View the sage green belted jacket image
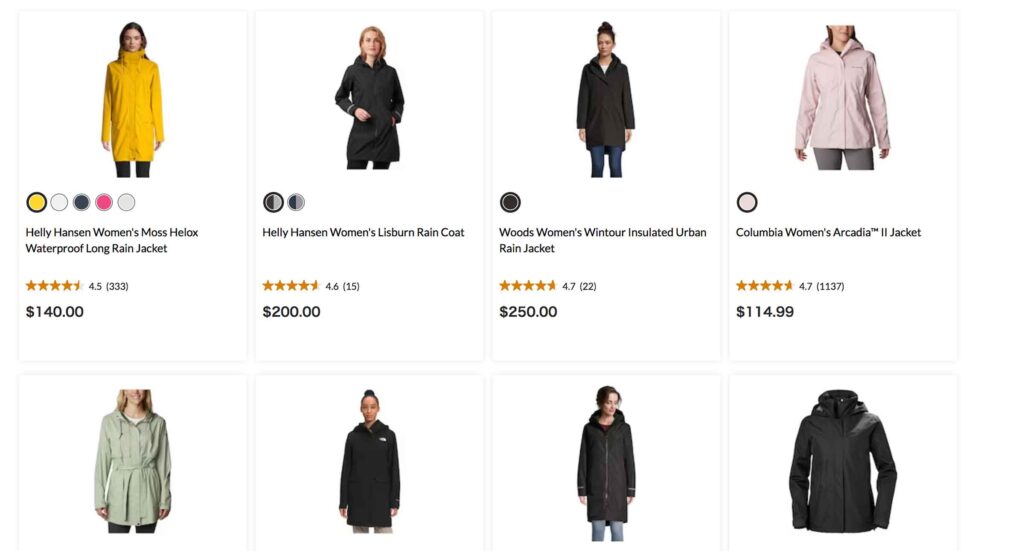 tap(132, 460)
